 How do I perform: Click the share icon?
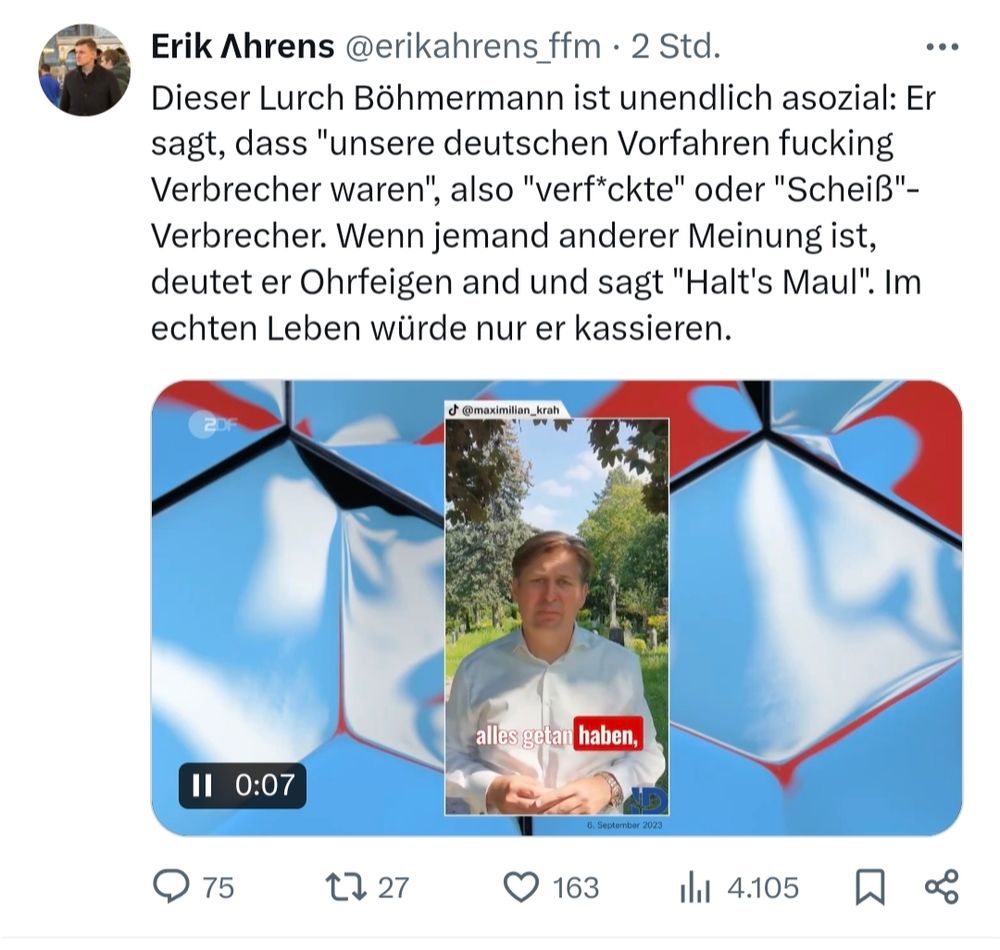pyautogui.click(x=941, y=887)
